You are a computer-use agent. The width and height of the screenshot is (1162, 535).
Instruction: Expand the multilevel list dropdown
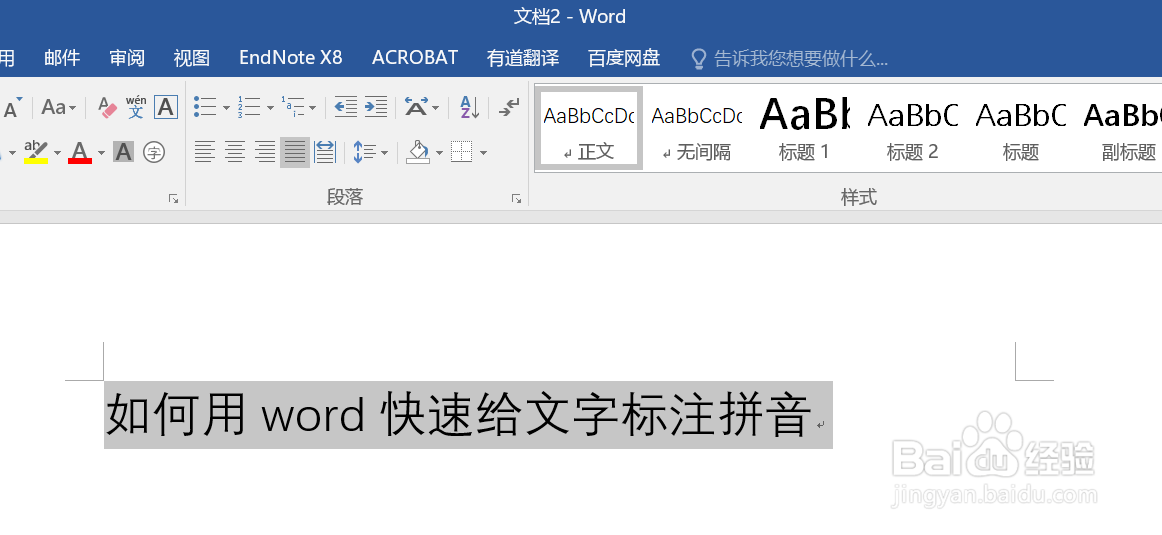[x=313, y=108]
